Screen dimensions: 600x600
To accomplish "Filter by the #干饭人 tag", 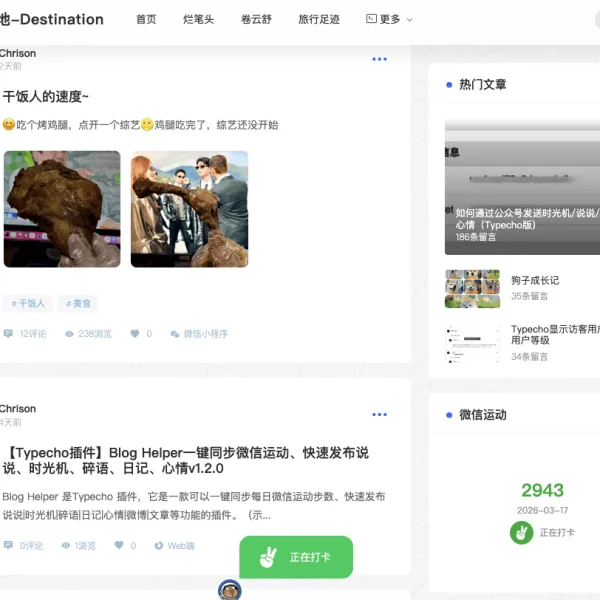I will click(x=28, y=304).
